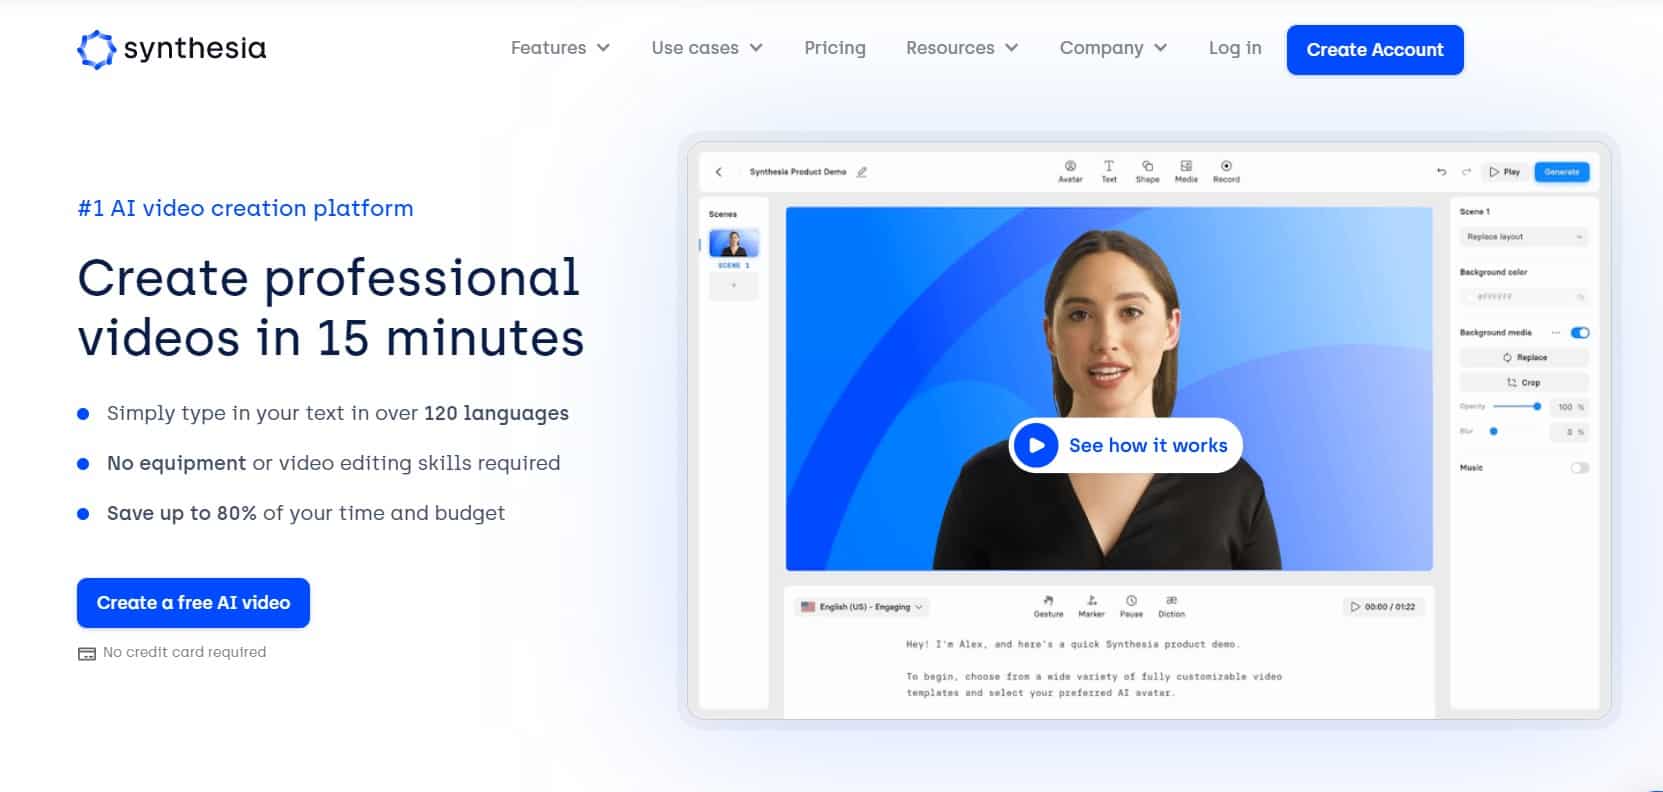Click the Crop button
1663x792 pixels.
pos(1524,382)
